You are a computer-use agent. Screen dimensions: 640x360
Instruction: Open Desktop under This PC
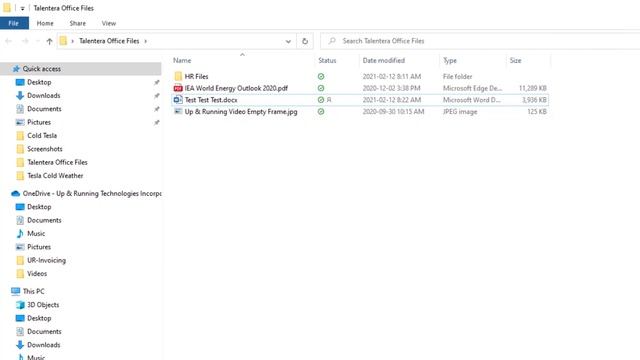click(x=39, y=318)
